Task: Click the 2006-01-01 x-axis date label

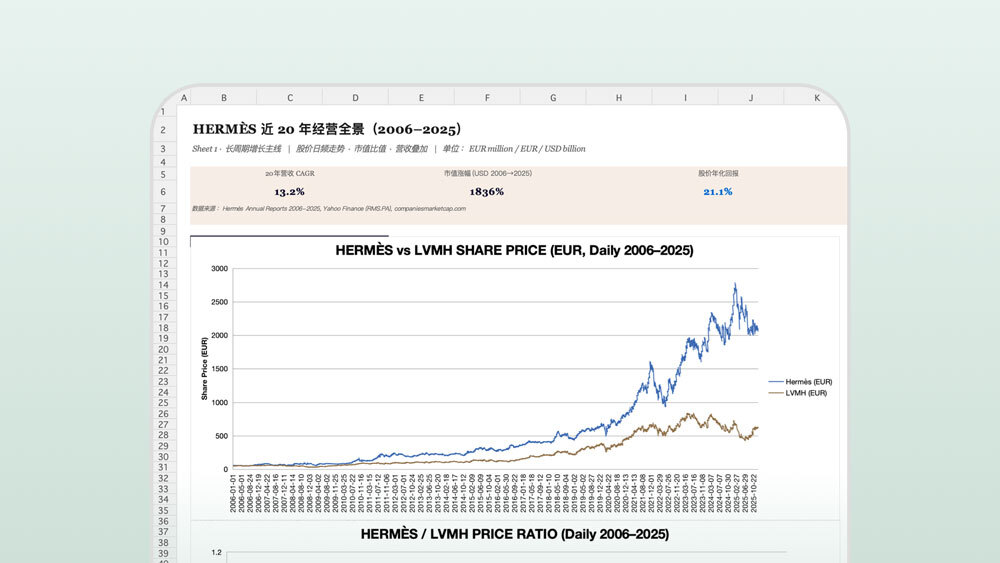Action: tap(233, 494)
